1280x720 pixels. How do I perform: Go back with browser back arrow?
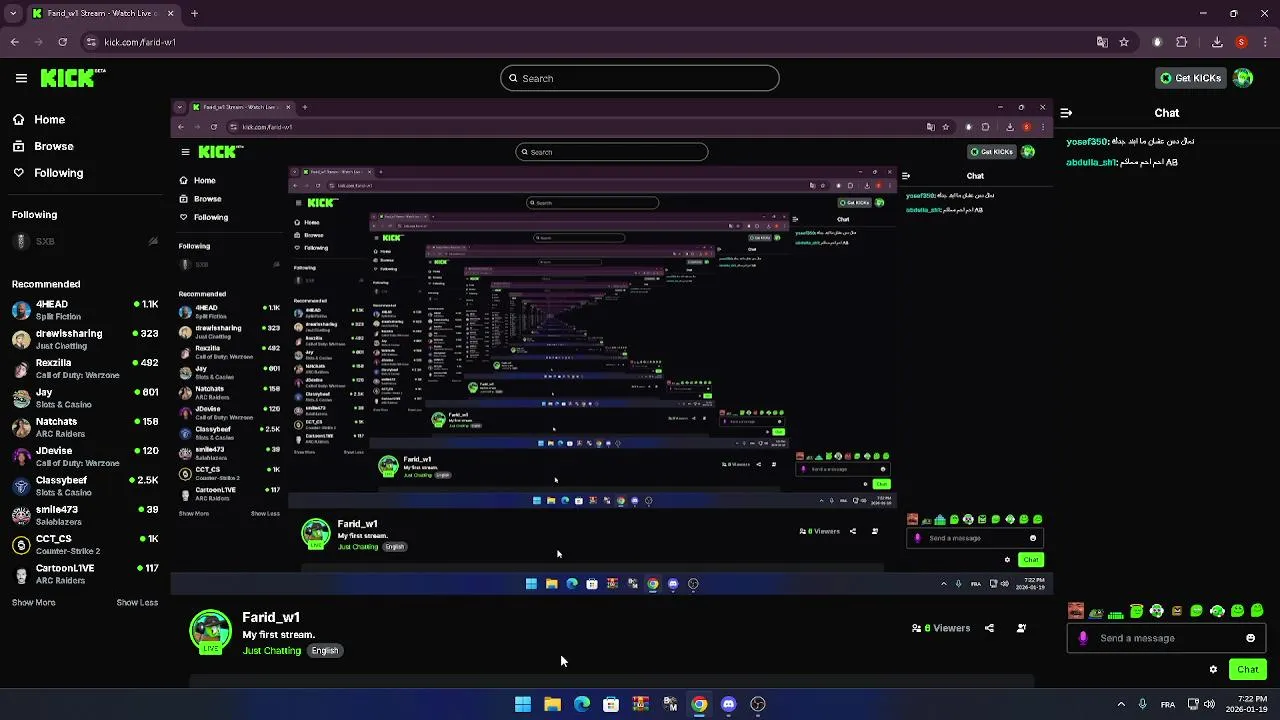pyautogui.click(x=14, y=42)
